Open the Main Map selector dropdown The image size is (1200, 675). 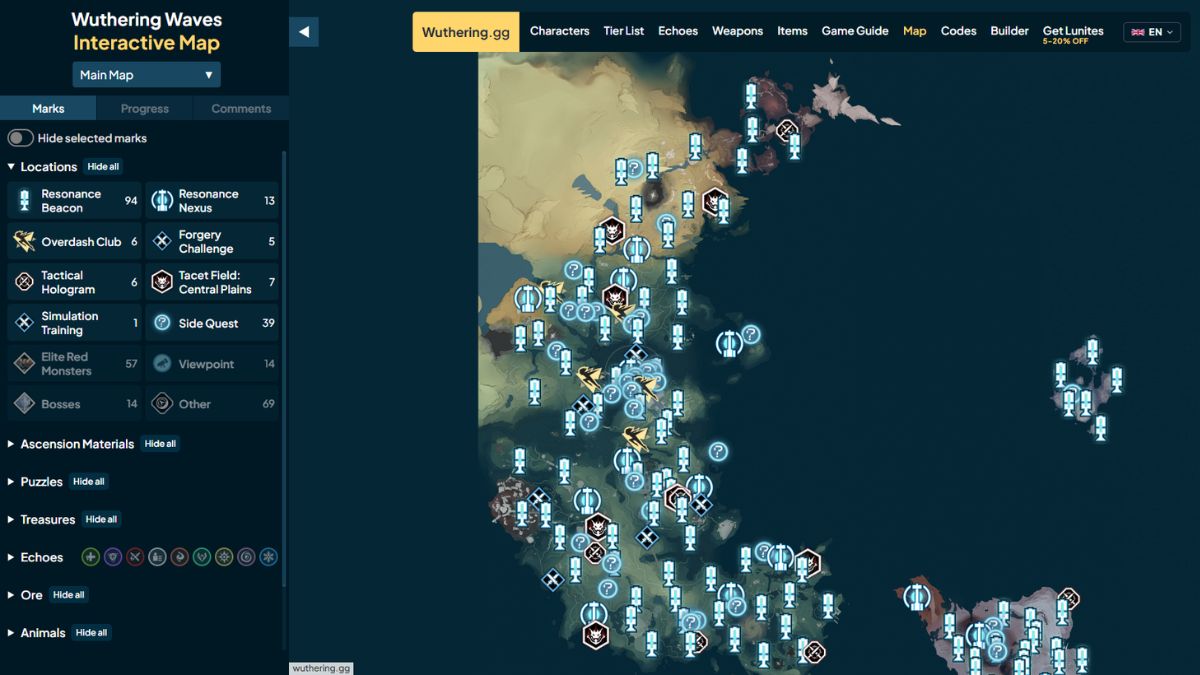click(146, 75)
